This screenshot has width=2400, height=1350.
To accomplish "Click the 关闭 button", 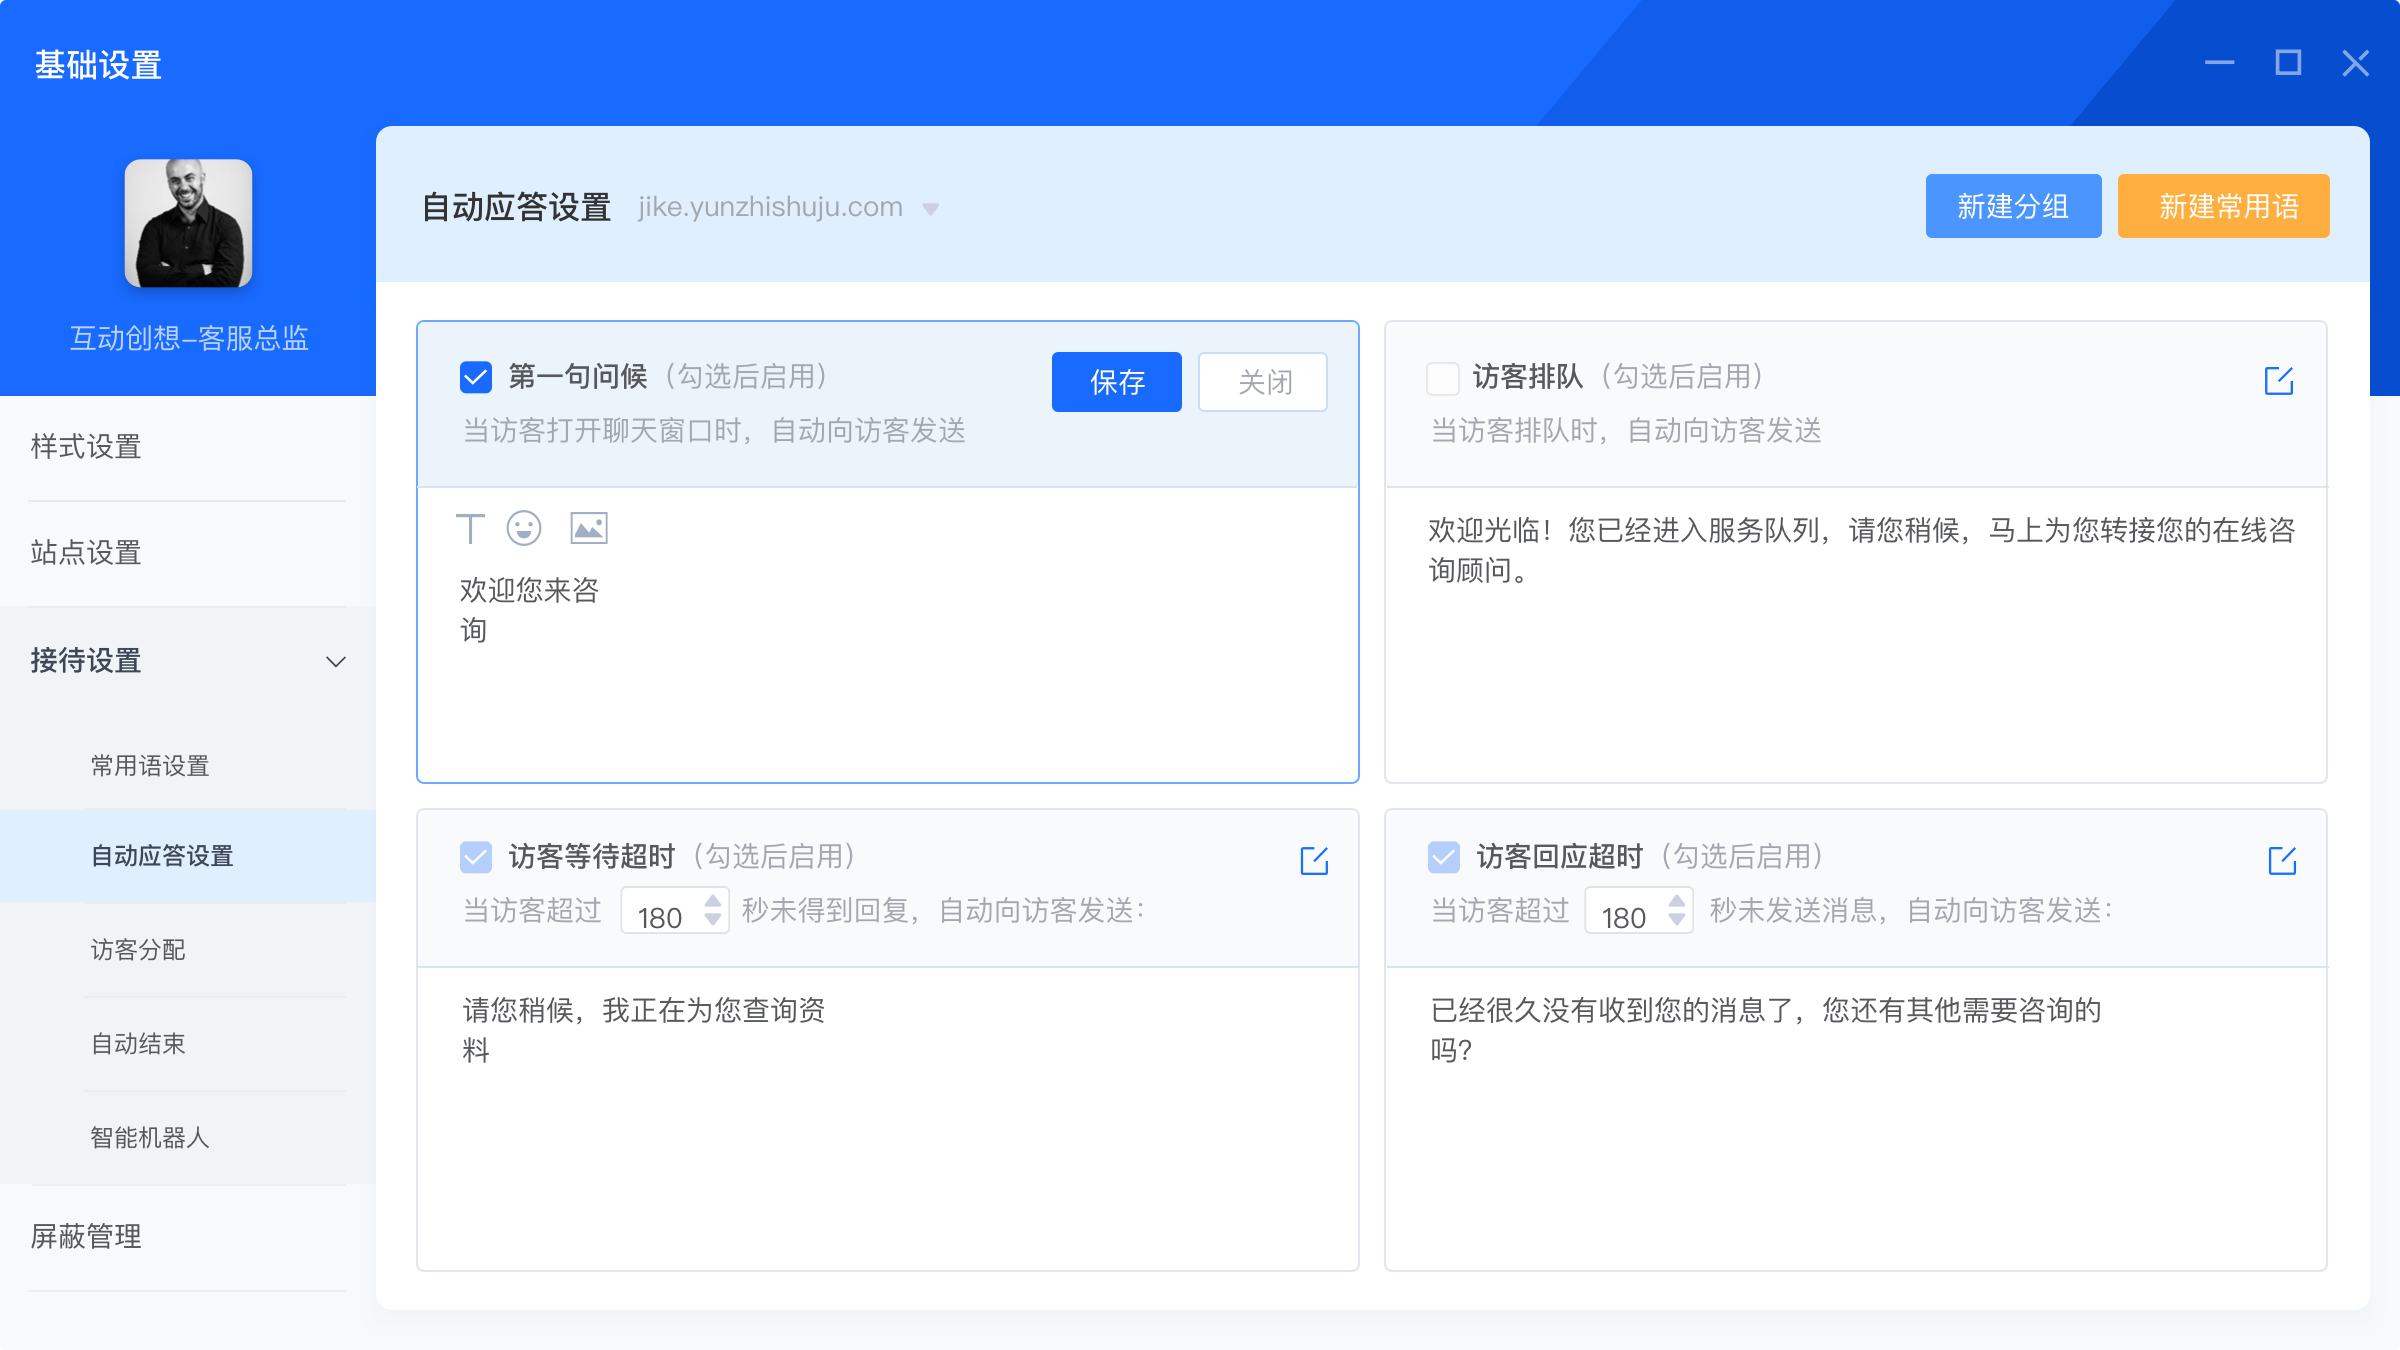I will [1263, 382].
